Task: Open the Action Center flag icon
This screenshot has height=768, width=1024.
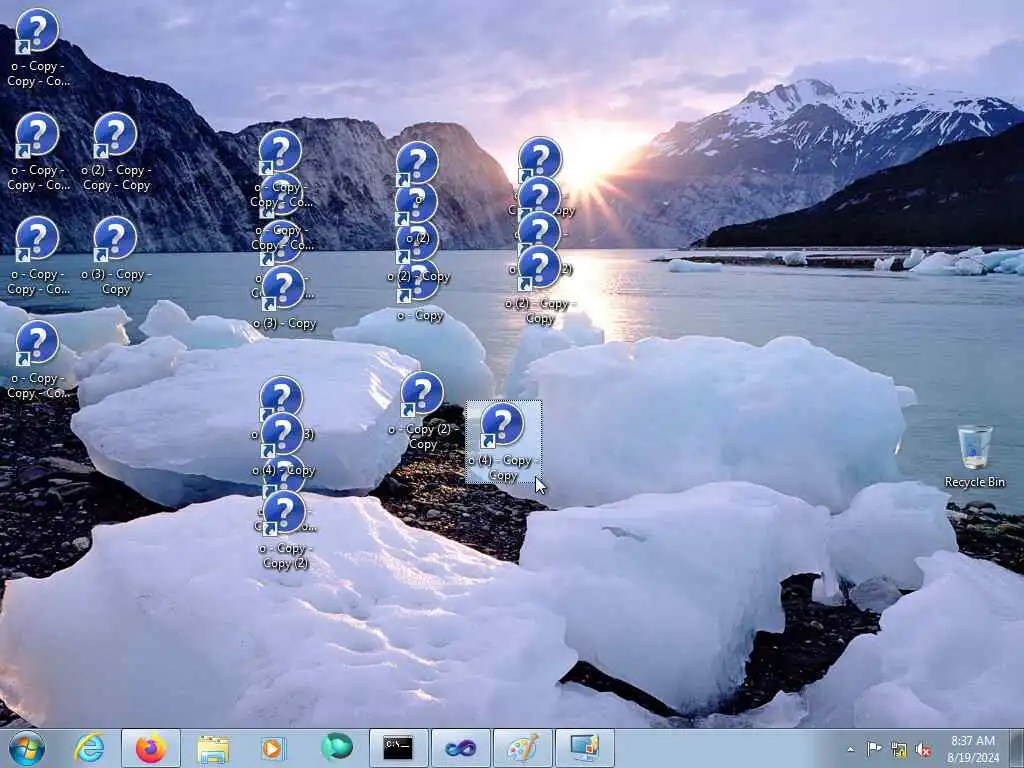Action: (874, 749)
